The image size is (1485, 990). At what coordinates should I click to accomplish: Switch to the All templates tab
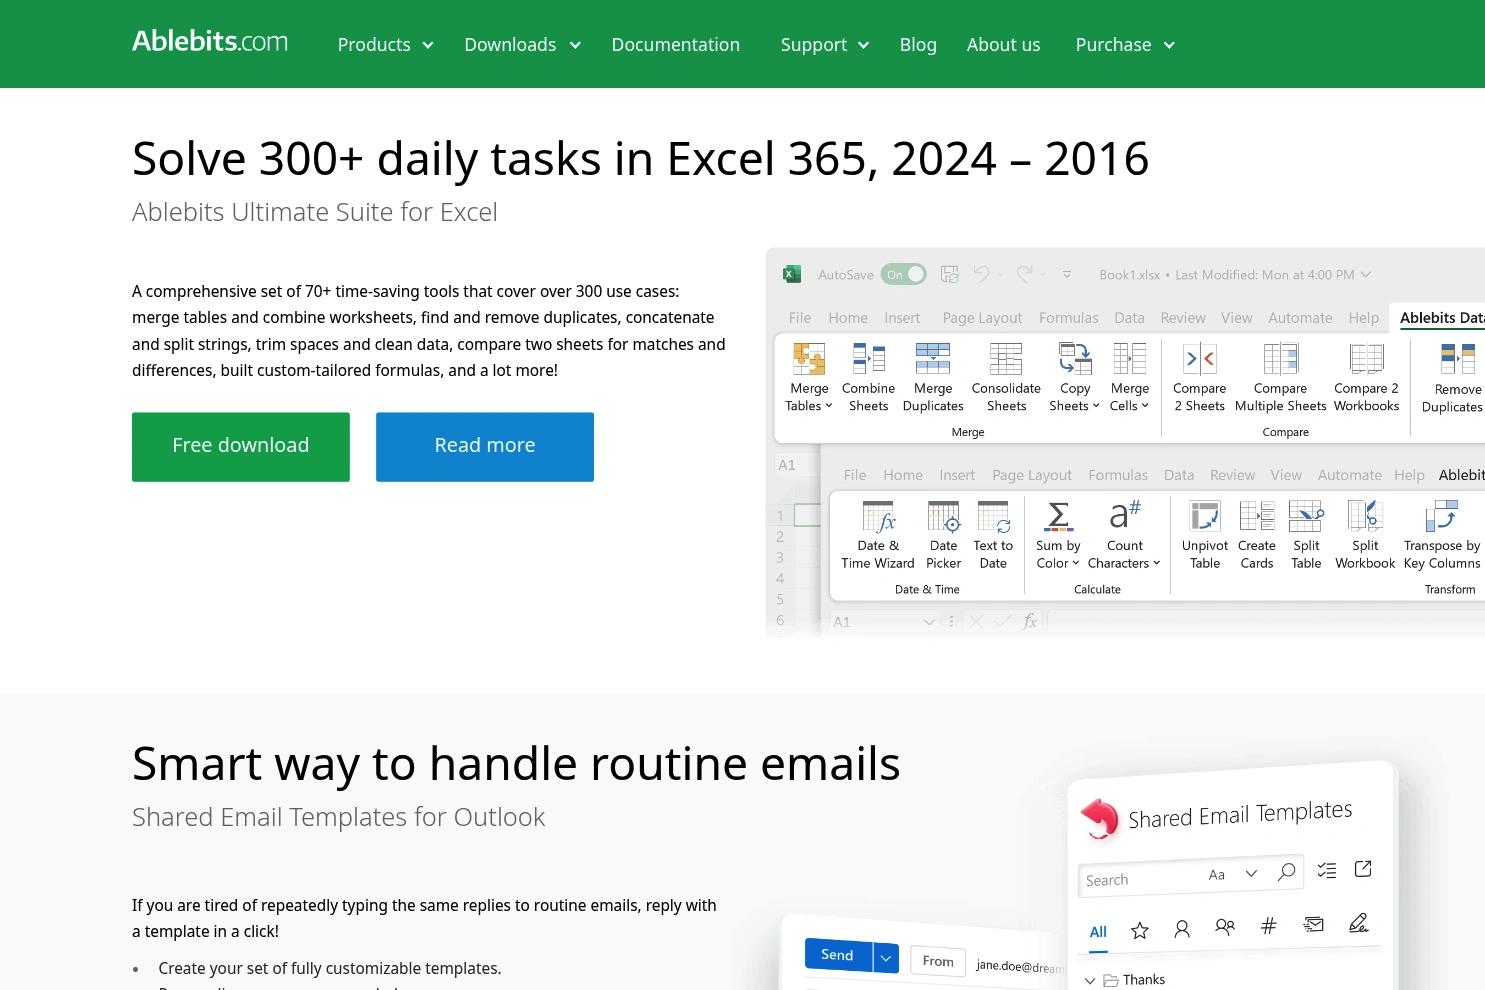click(x=1098, y=932)
